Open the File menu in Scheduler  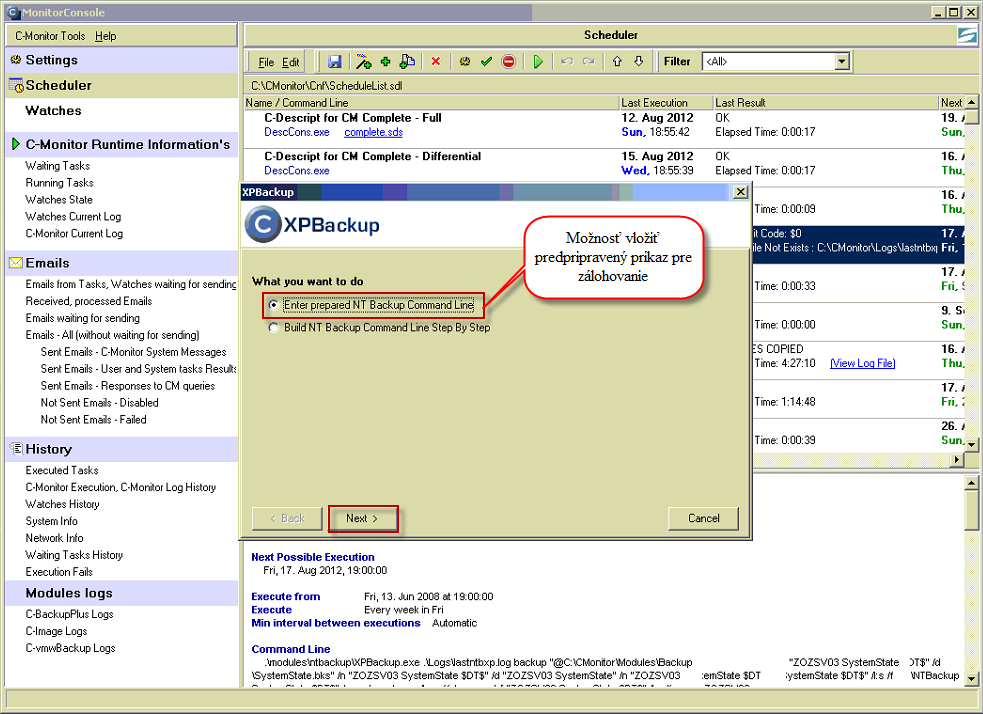click(x=266, y=62)
